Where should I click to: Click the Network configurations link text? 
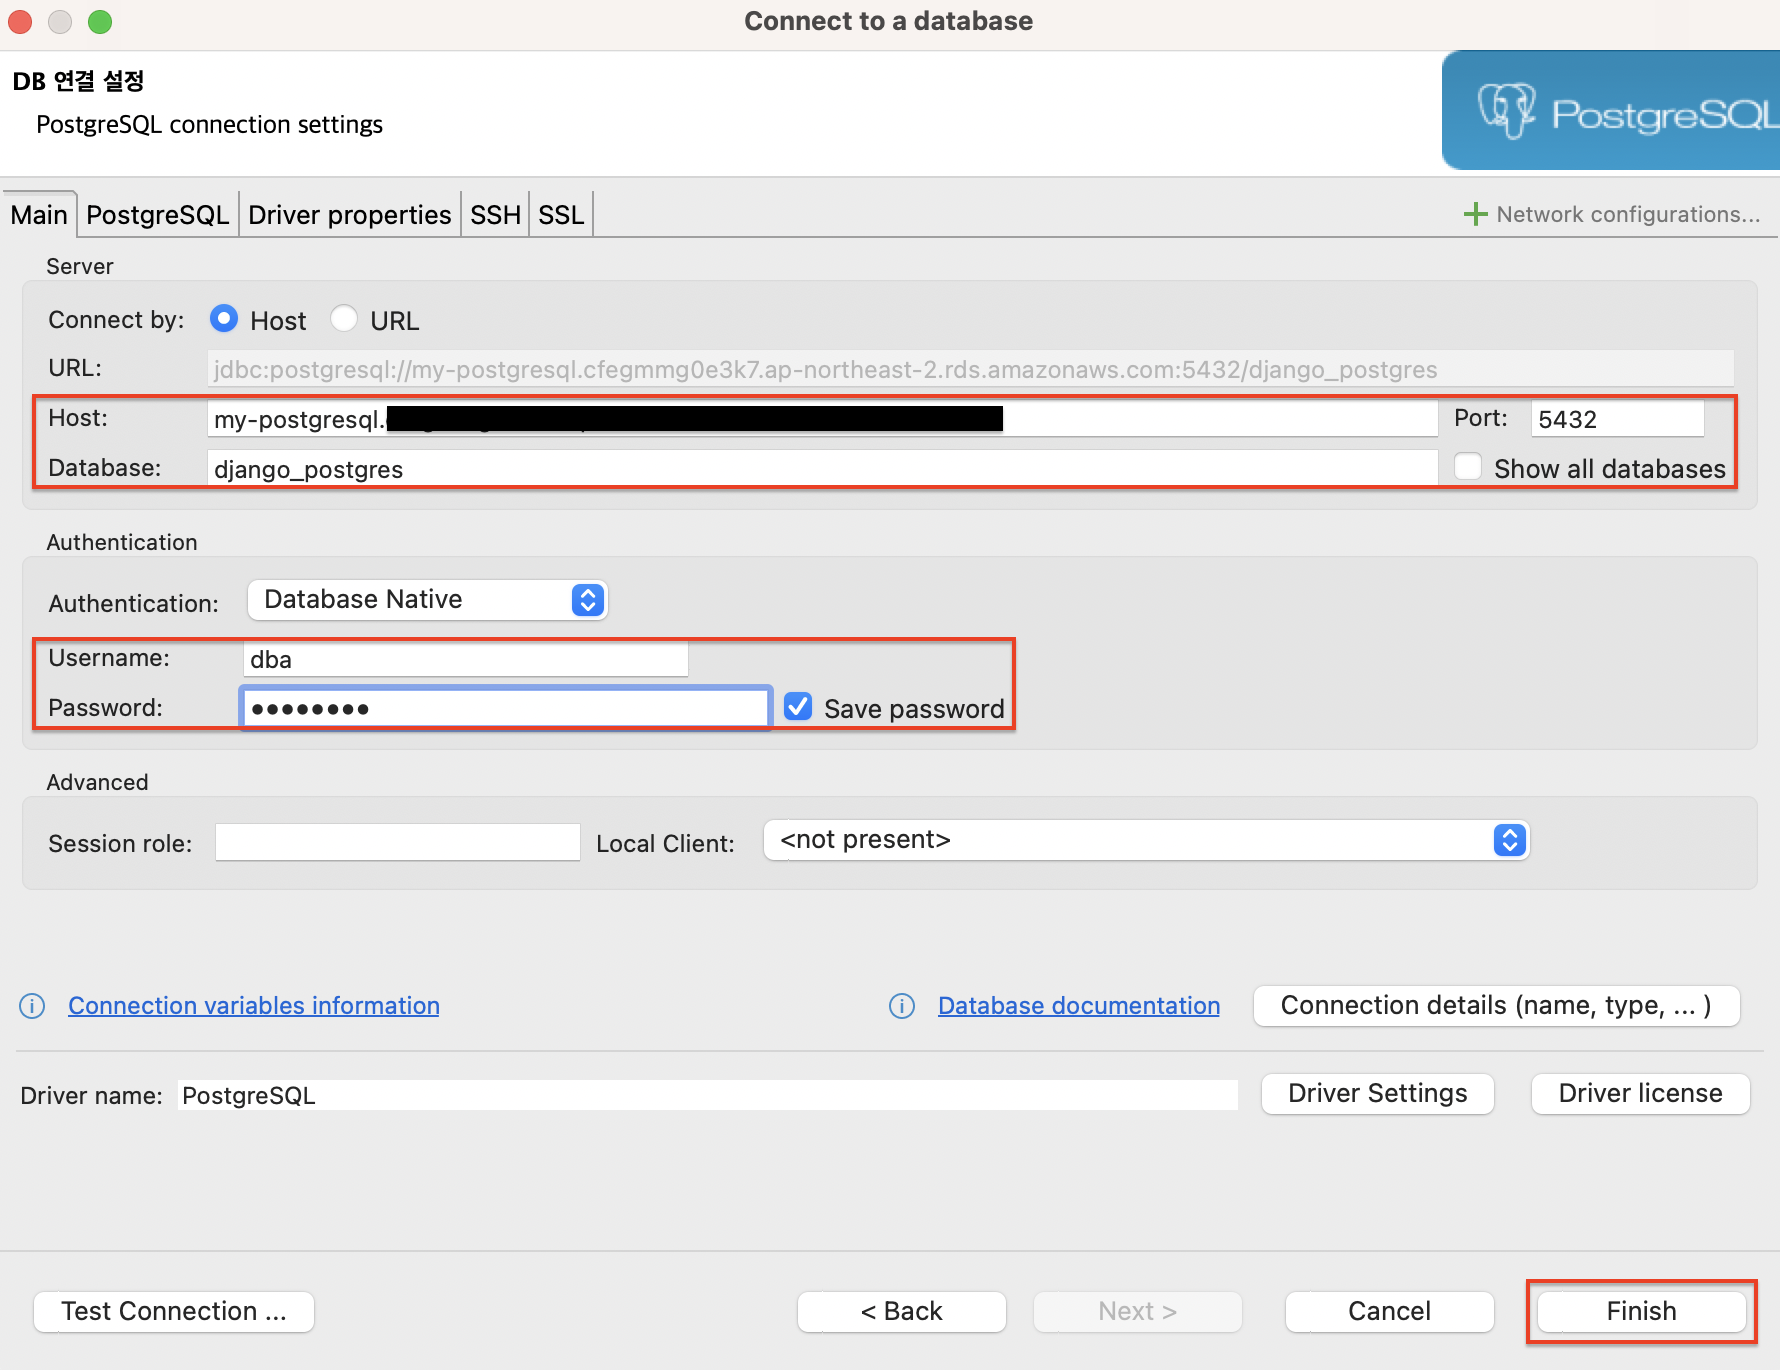(x=1628, y=214)
